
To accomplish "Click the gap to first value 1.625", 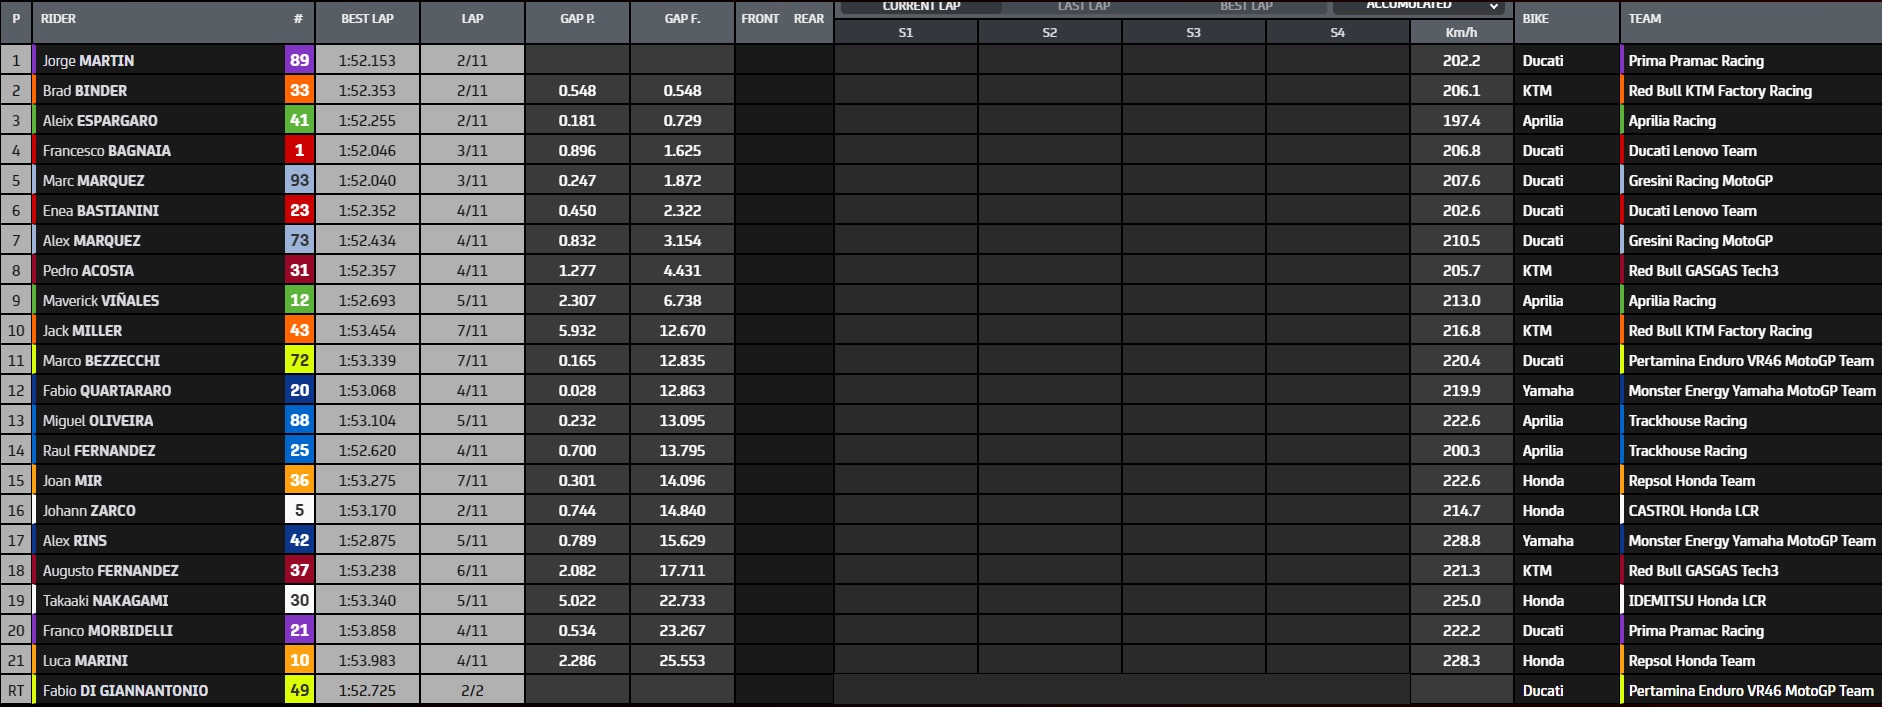I will pyautogui.click(x=682, y=151).
